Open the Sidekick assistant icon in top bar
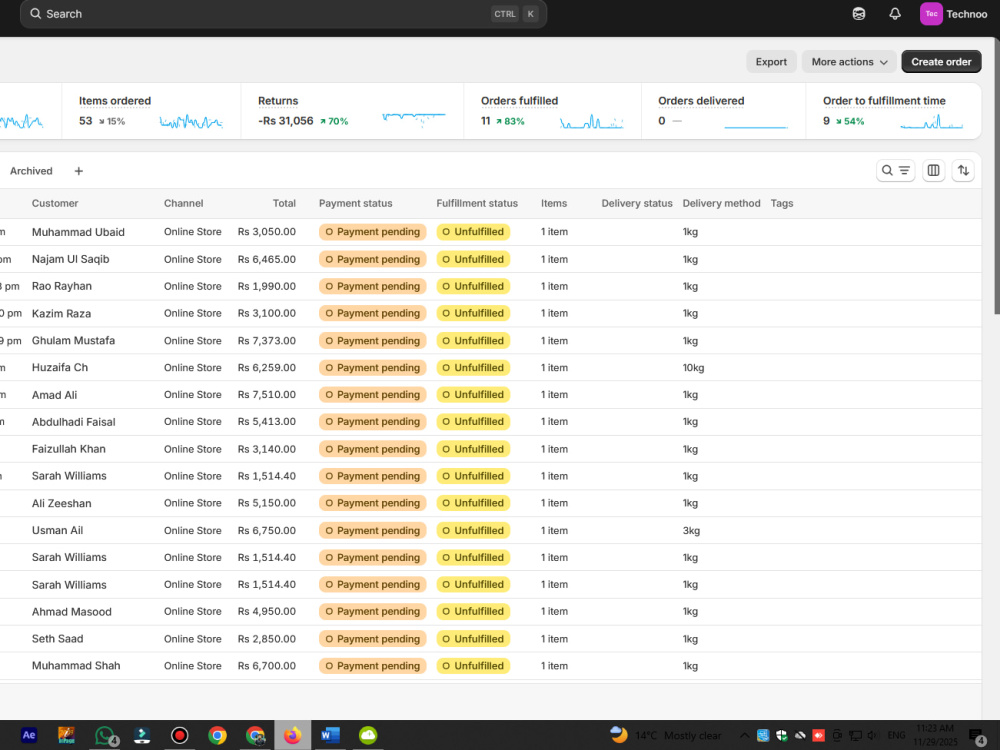The width and height of the screenshot is (1000, 750). (x=858, y=14)
